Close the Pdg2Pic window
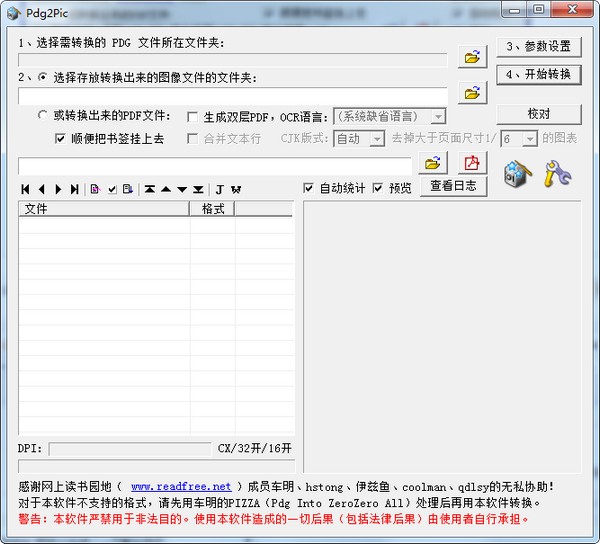The height and width of the screenshot is (544, 600). click(572, 10)
